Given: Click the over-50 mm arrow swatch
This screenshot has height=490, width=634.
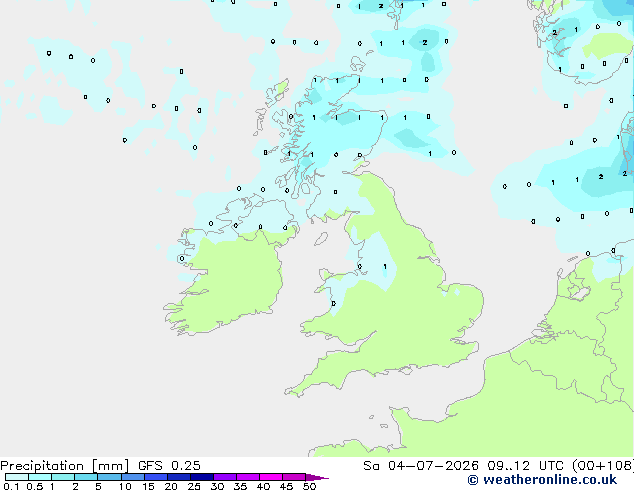Looking at the screenshot, I should [317, 477].
